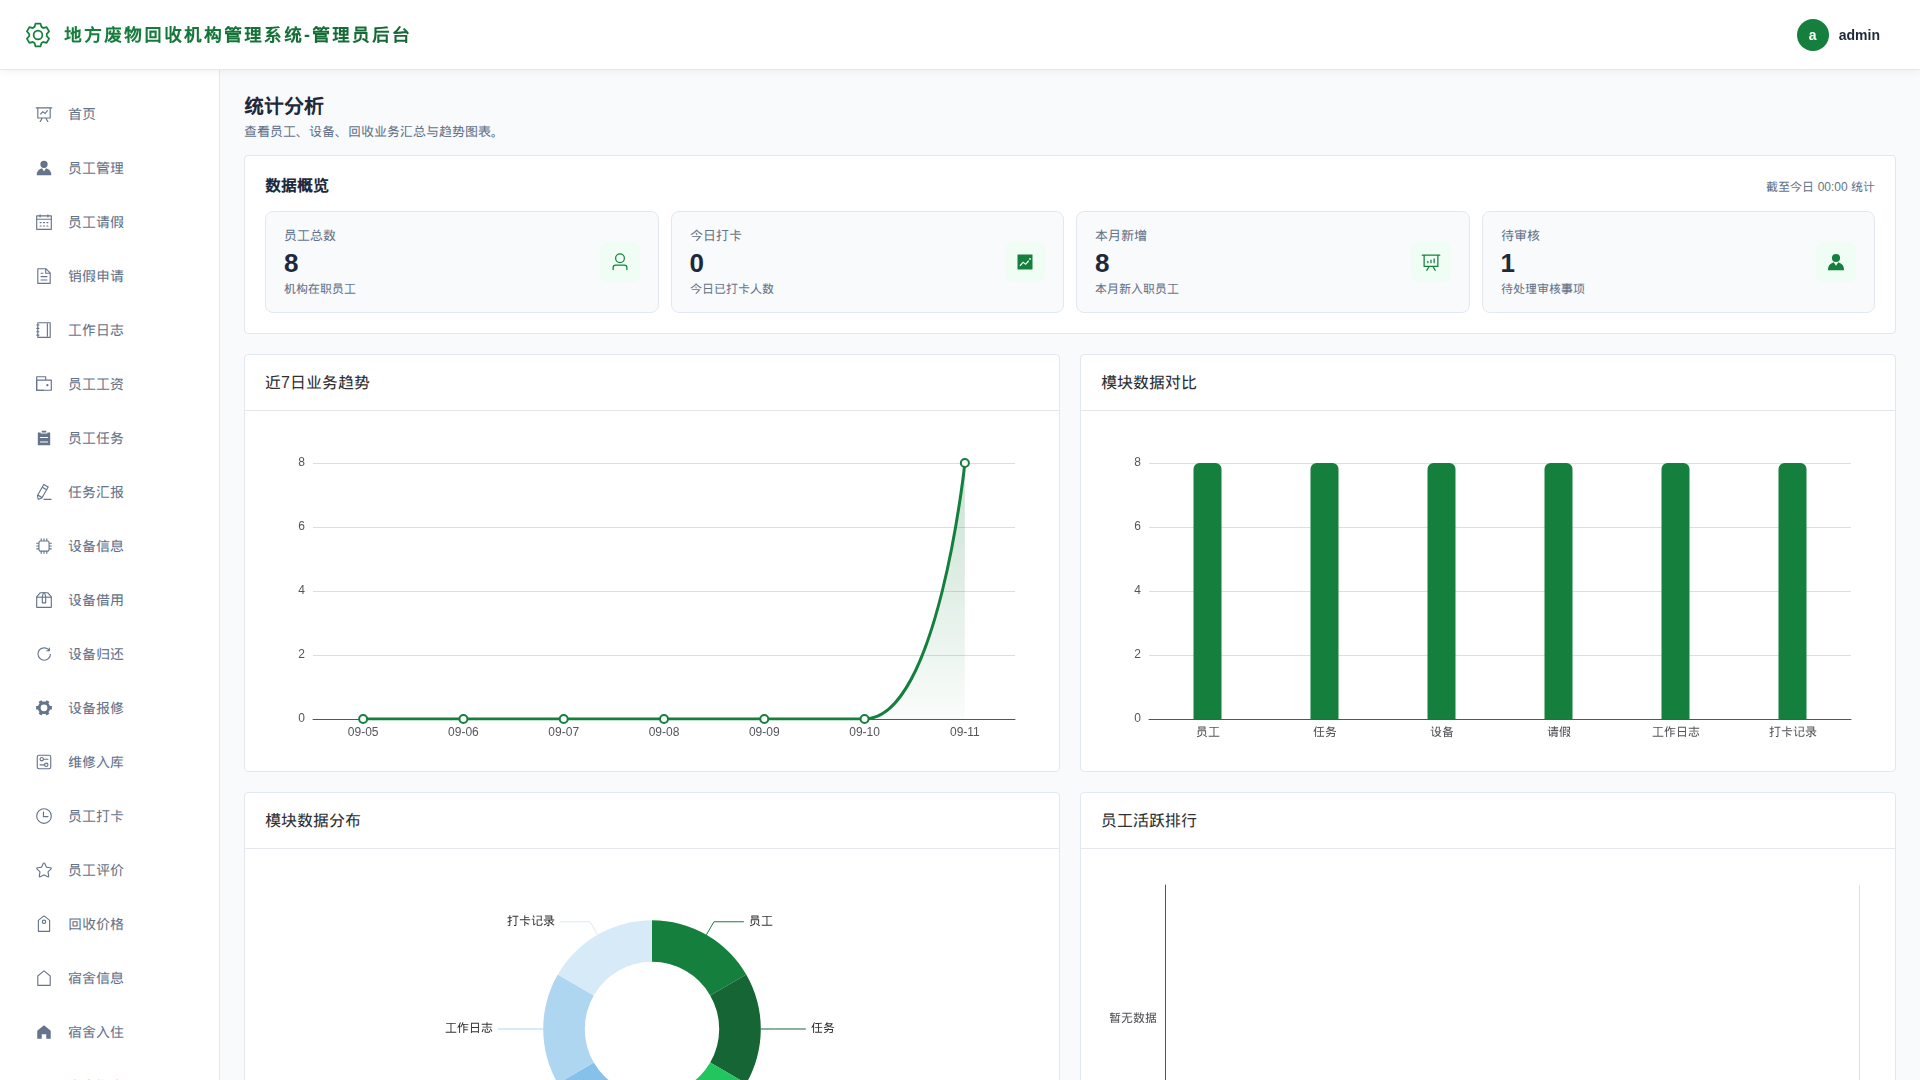
Task: Click the 员工管理 person icon
Action: pos(44,168)
